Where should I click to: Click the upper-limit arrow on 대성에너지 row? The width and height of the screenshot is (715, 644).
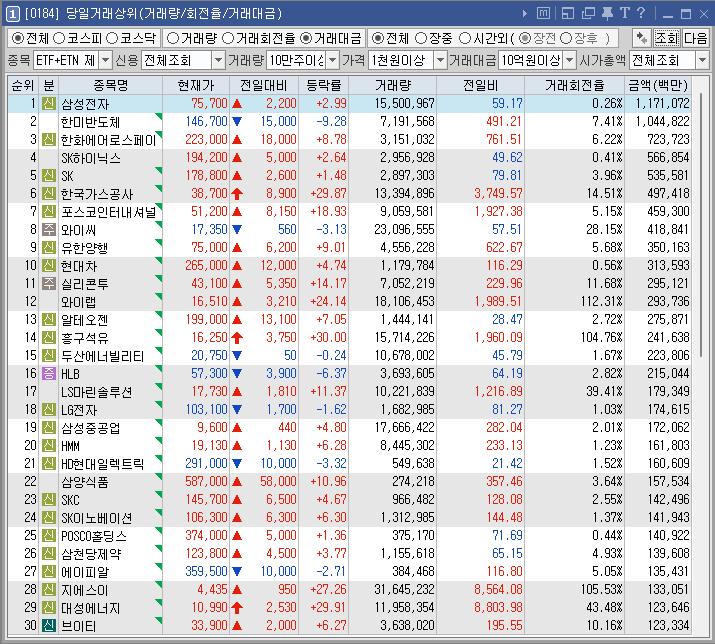point(237,608)
